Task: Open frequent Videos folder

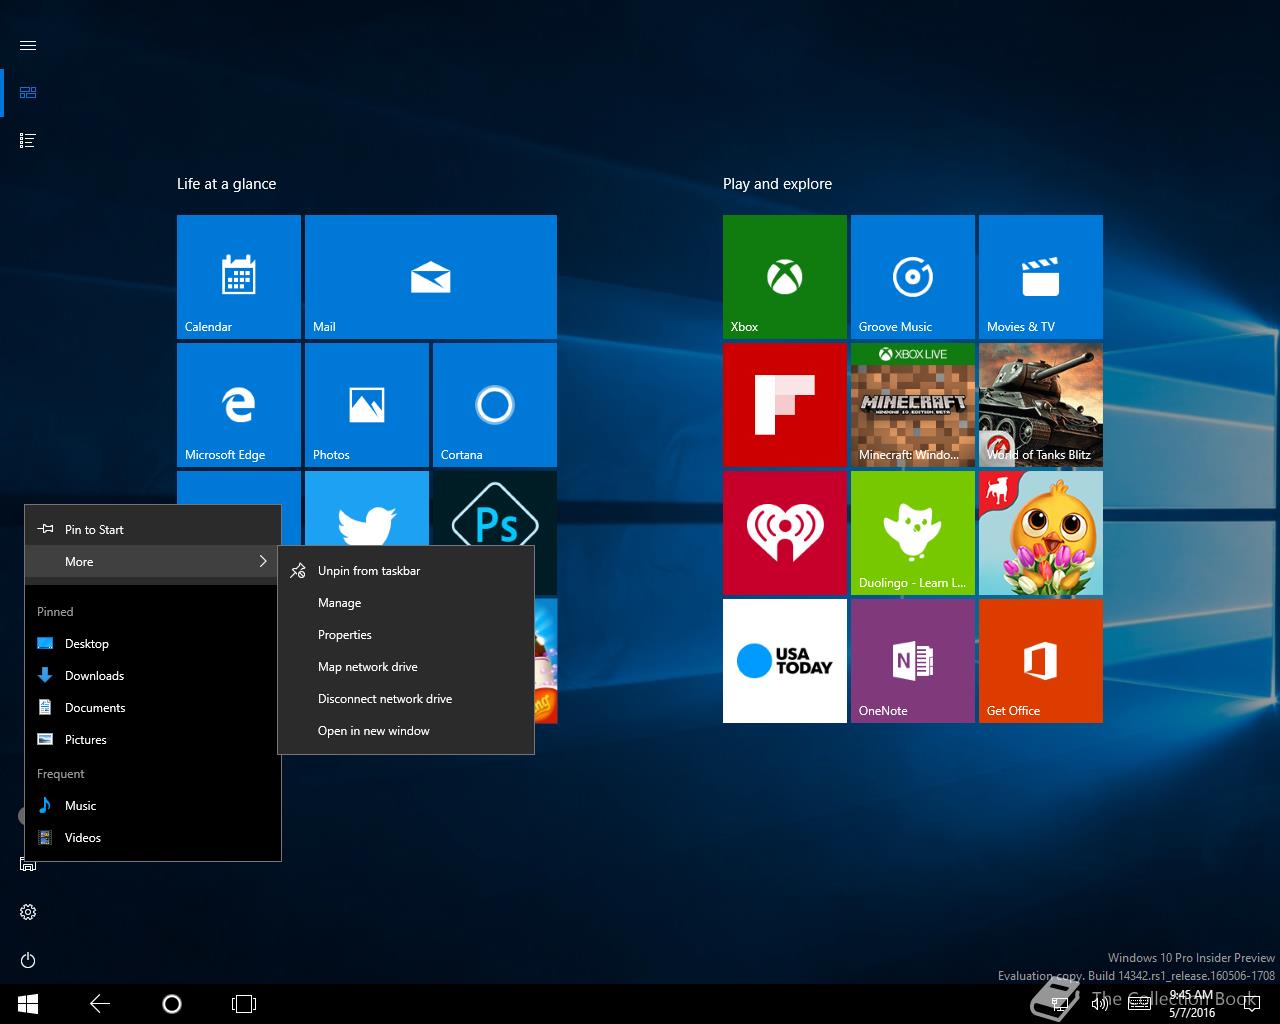Action: pyautogui.click(x=153, y=838)
